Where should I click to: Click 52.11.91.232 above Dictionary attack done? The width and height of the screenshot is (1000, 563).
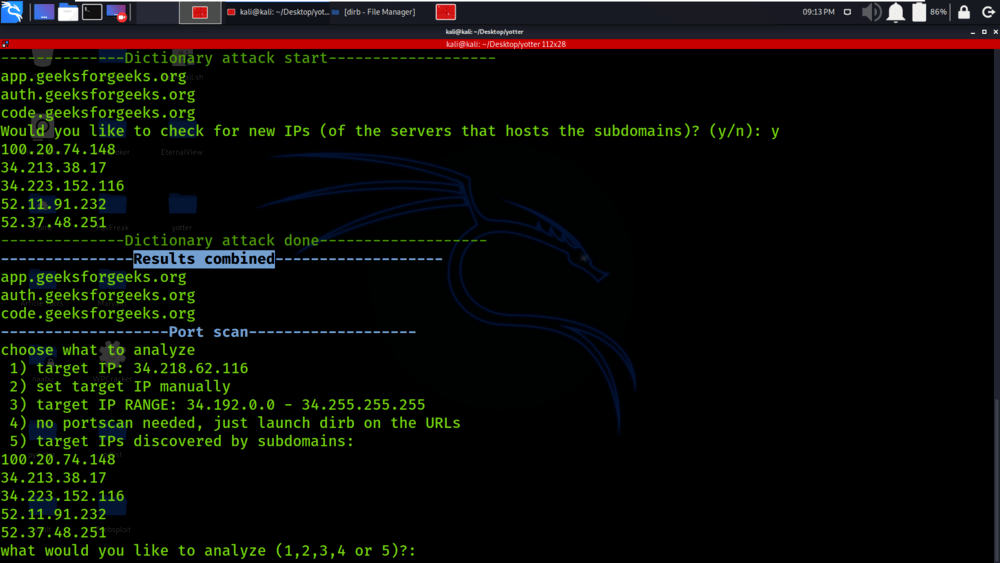(54, 204)
